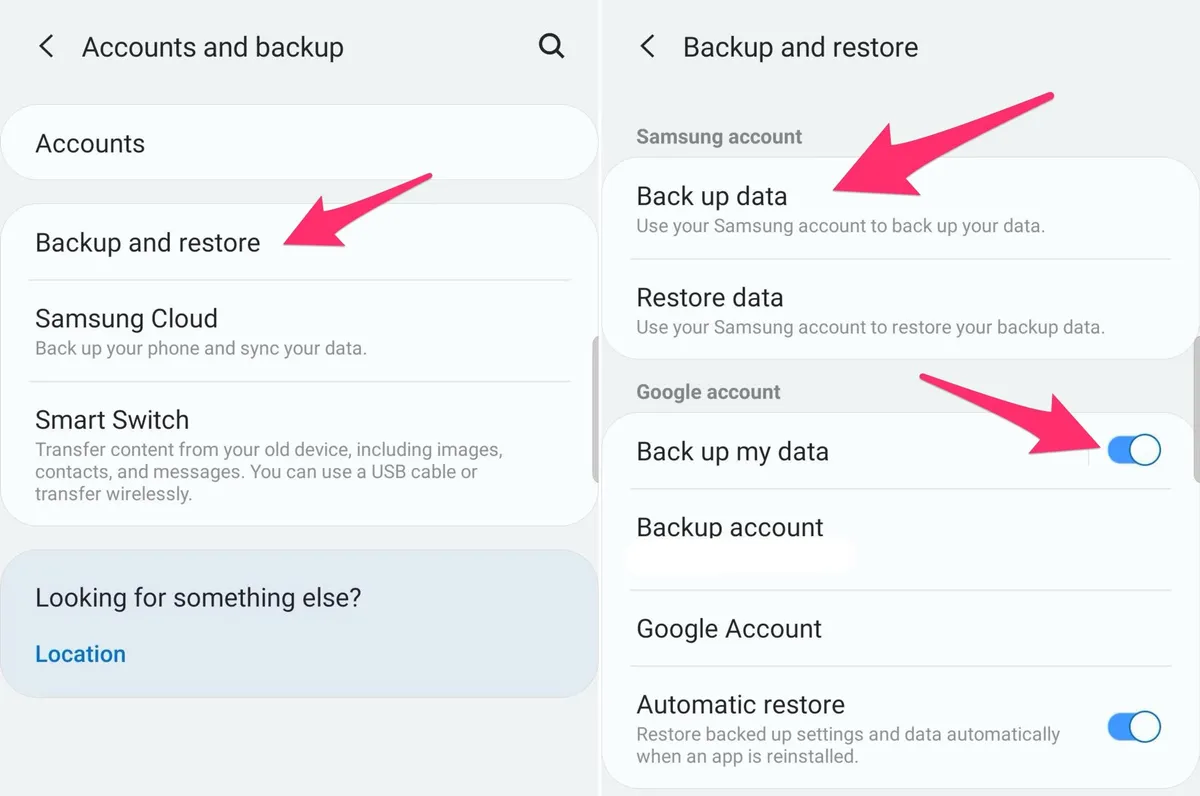Open the Location link
1200x796 pixels.
(x=80, y=653)
